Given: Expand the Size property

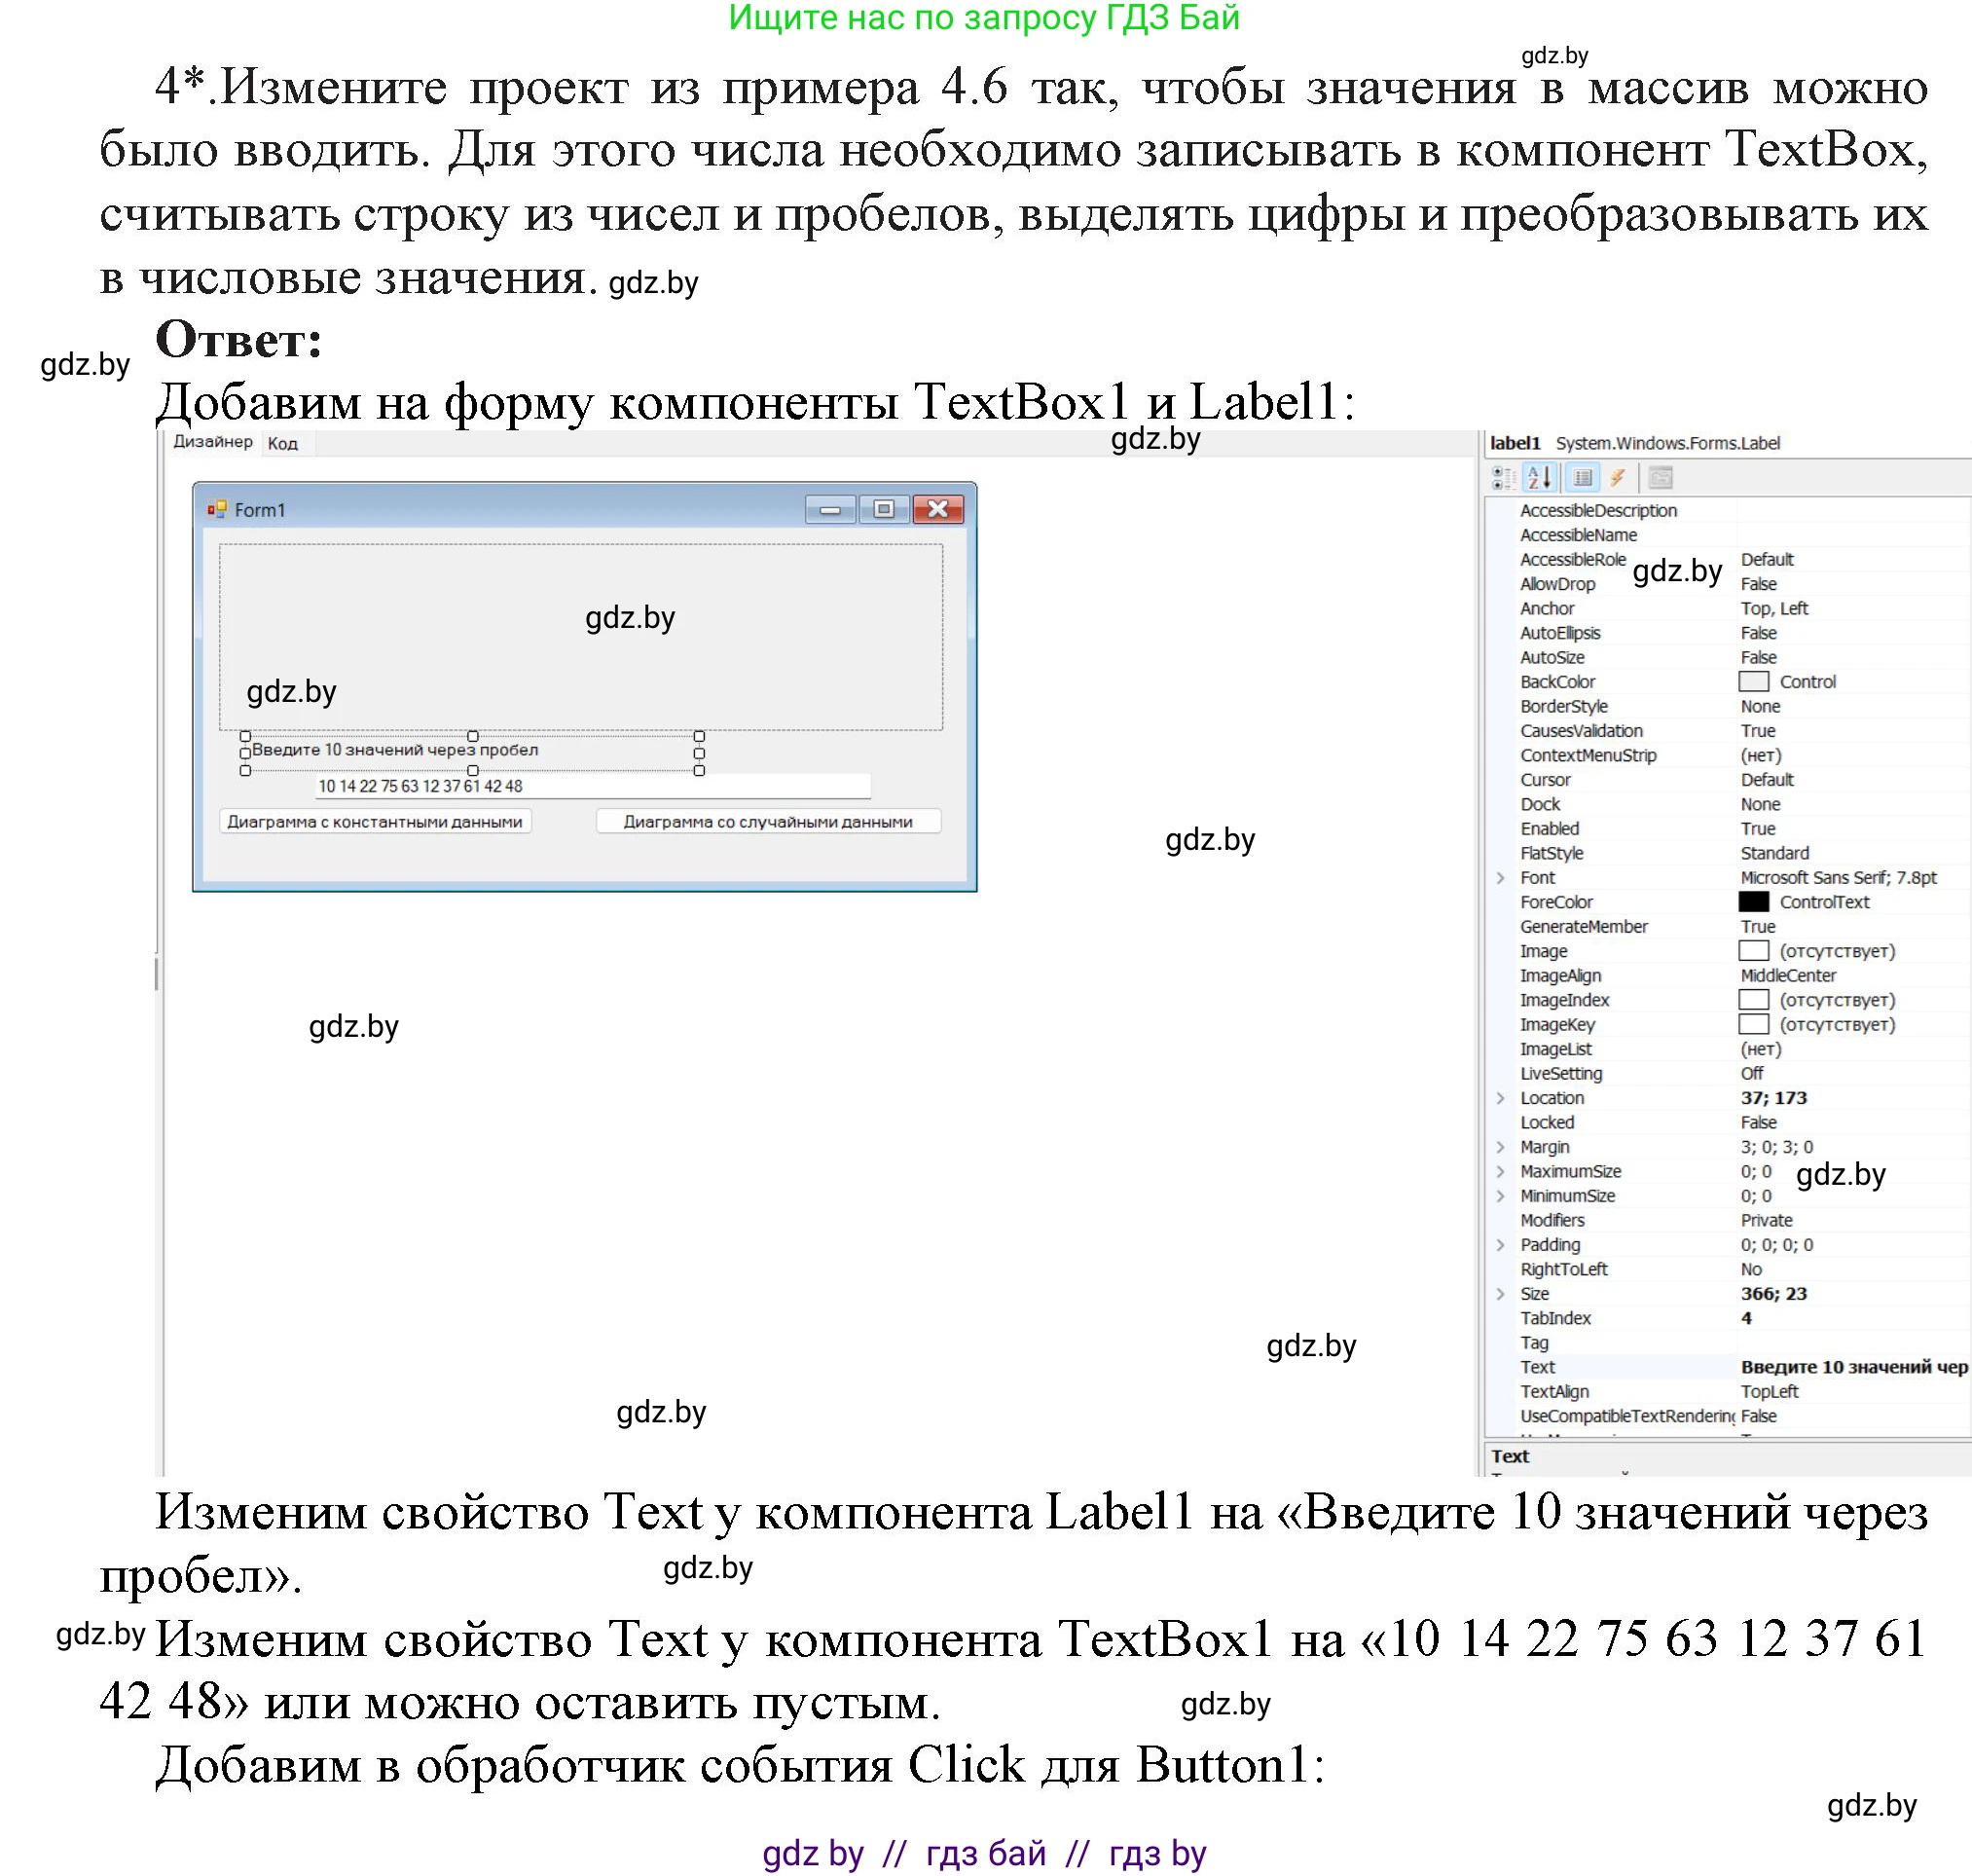Looking at the screenshot, I should point(1500,1294).
